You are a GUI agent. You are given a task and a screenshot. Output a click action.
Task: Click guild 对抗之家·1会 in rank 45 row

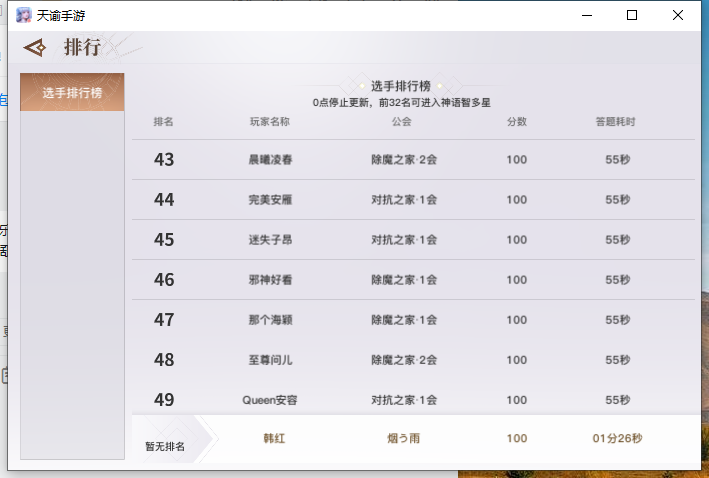pyautogui.click(x=404, y=240)
